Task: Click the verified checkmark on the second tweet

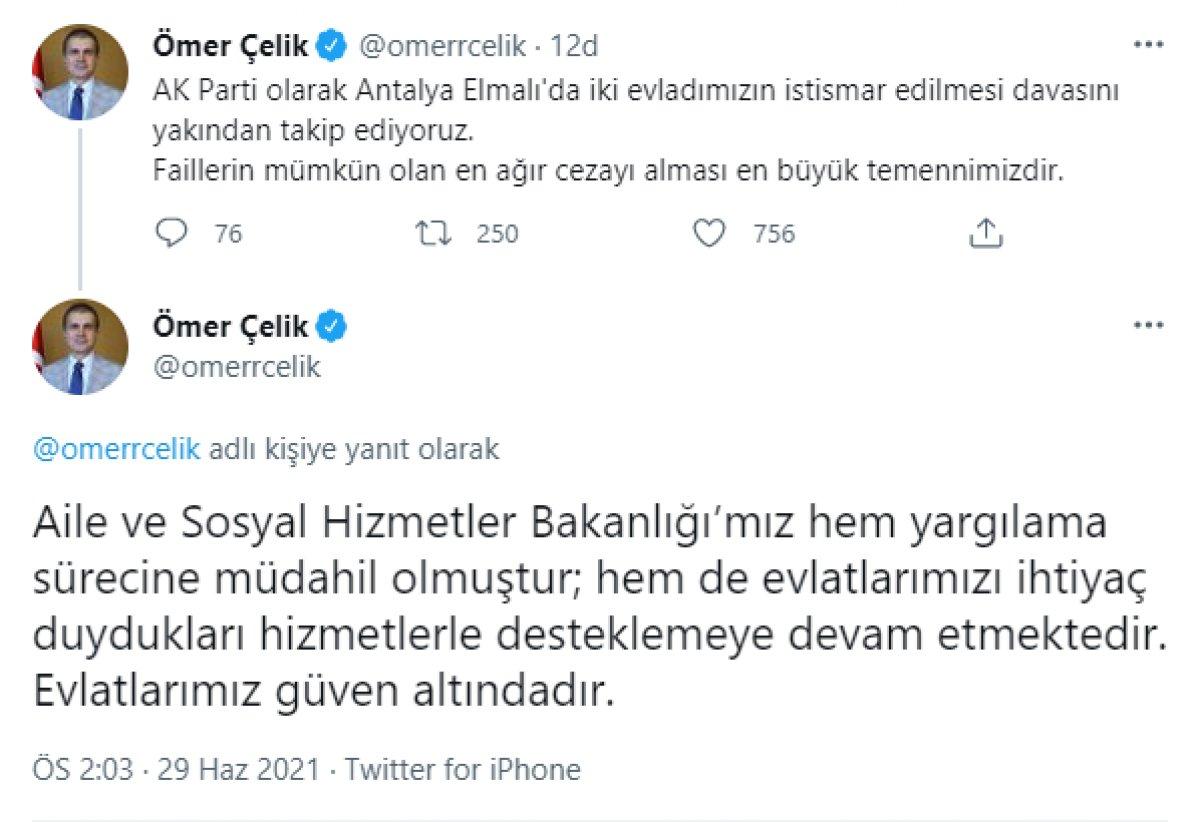Action: (329, 325)
